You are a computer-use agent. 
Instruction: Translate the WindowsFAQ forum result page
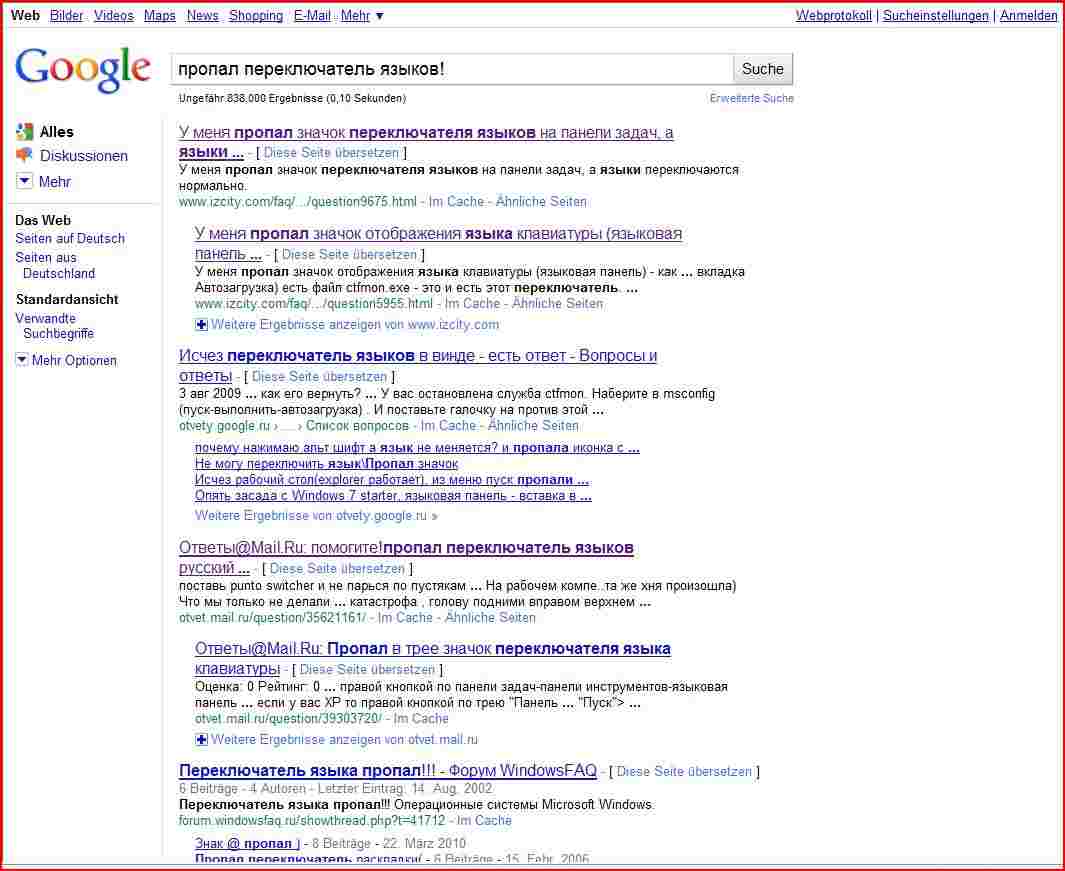684,772
